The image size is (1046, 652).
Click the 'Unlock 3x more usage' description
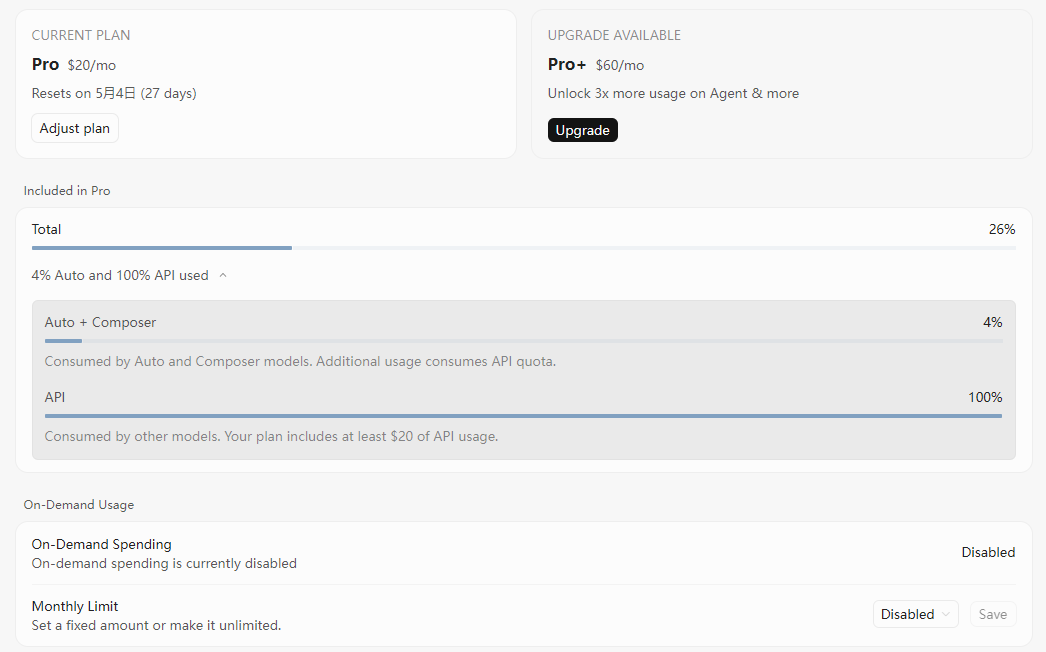(673, 93)
